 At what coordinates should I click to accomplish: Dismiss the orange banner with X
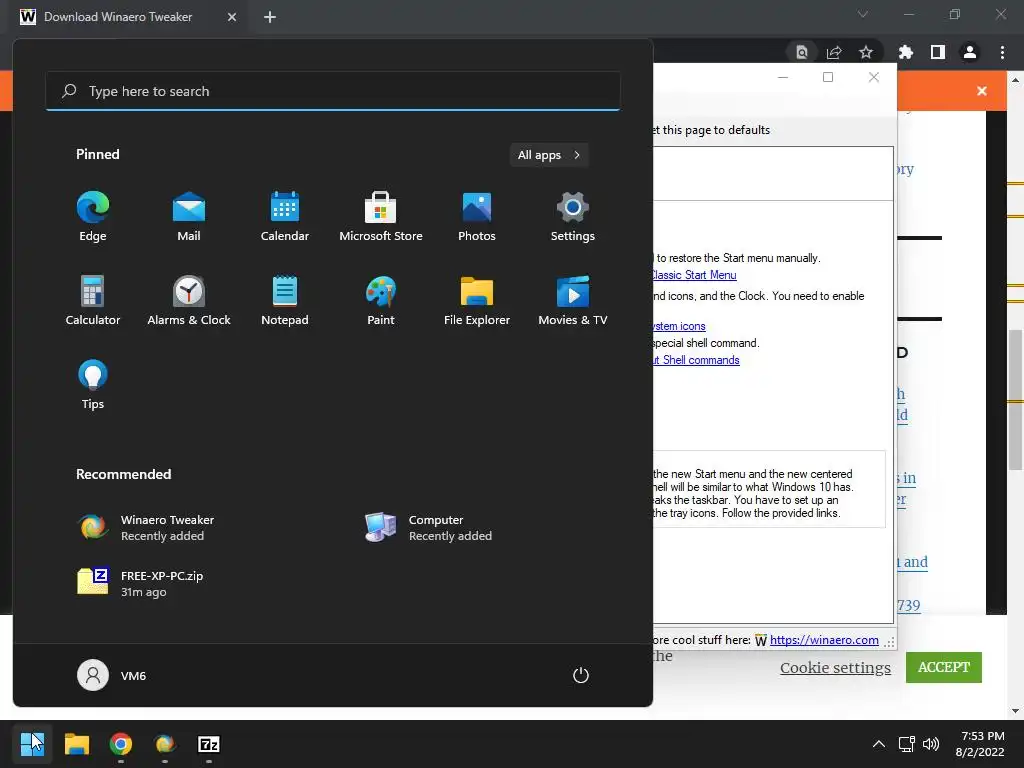click(982, 91)
